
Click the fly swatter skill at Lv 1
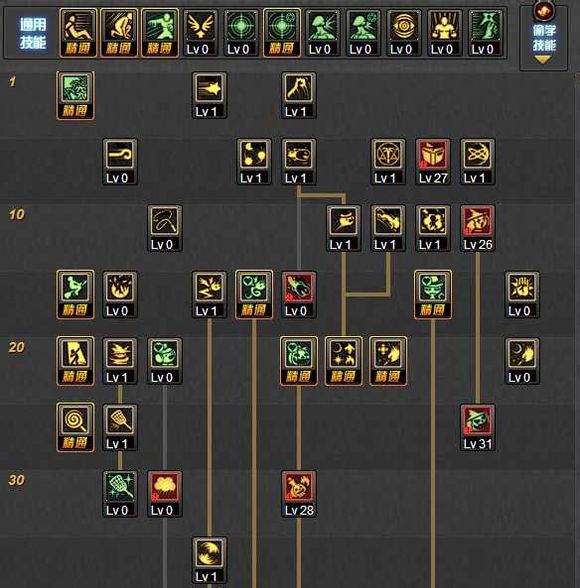120,427
